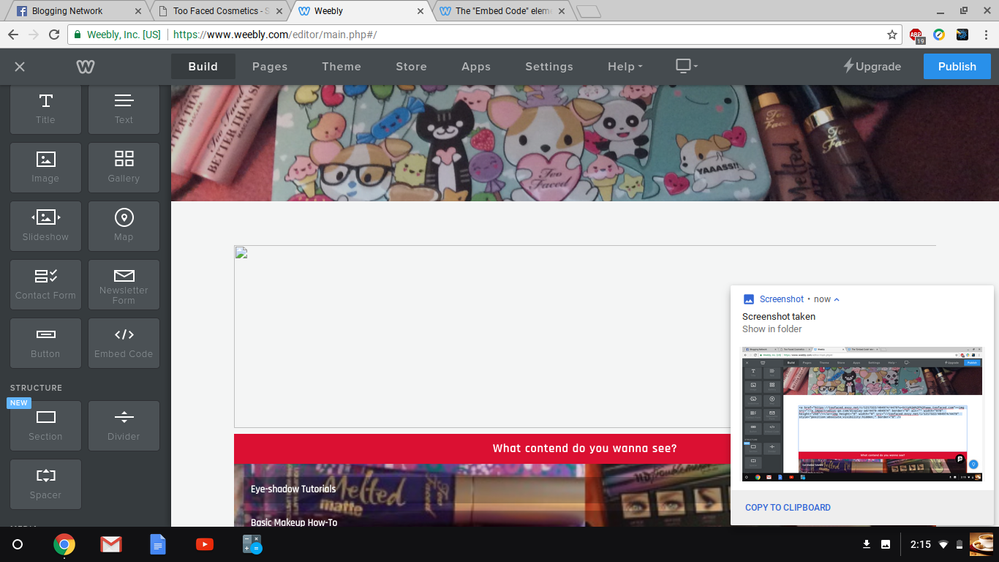Reload the page
The image size is (999, 562).
point(54,34)
